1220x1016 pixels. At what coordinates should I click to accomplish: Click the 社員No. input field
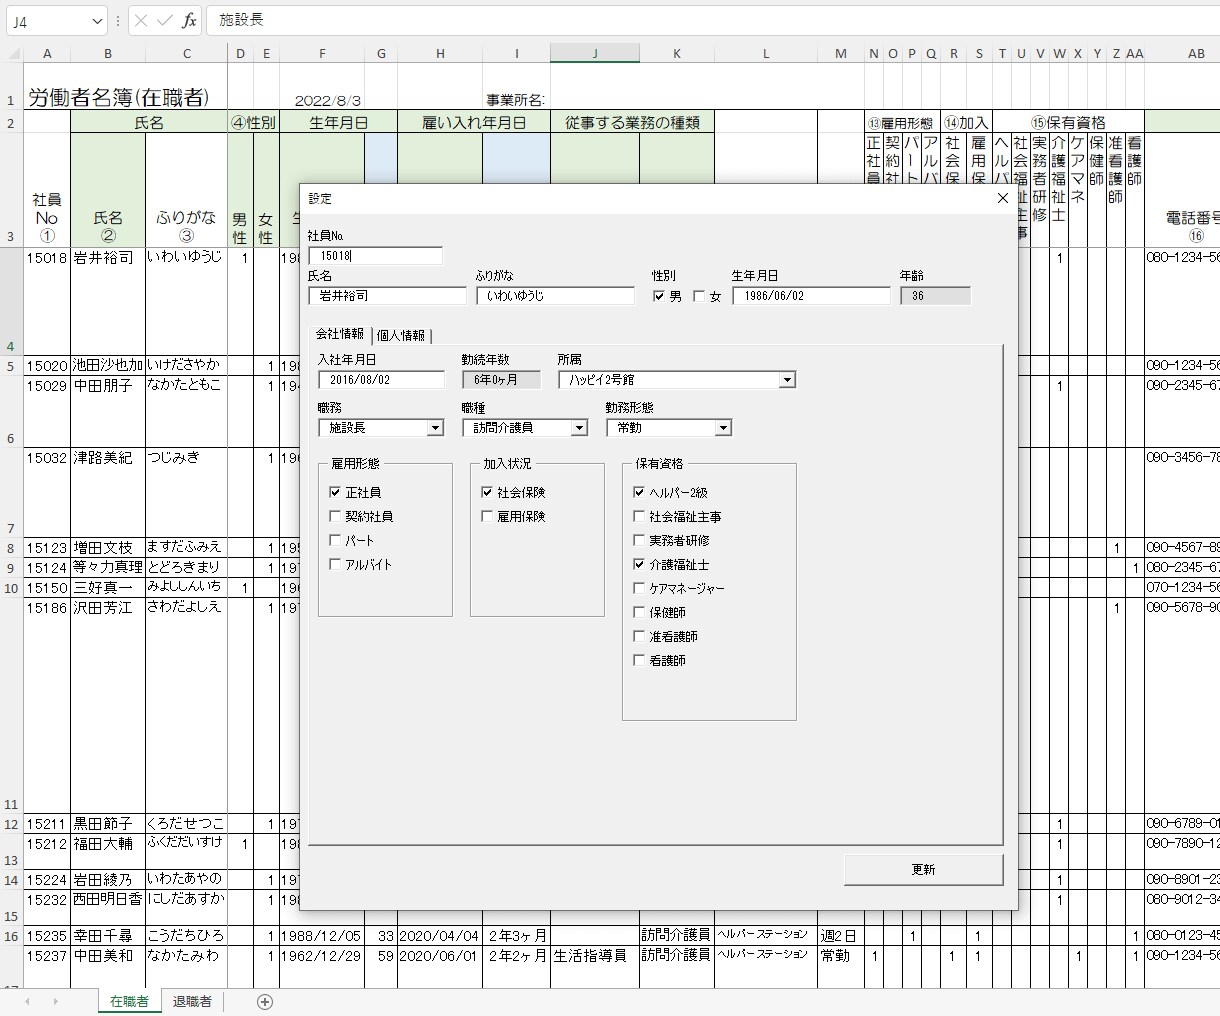click(x=375, y=256)
